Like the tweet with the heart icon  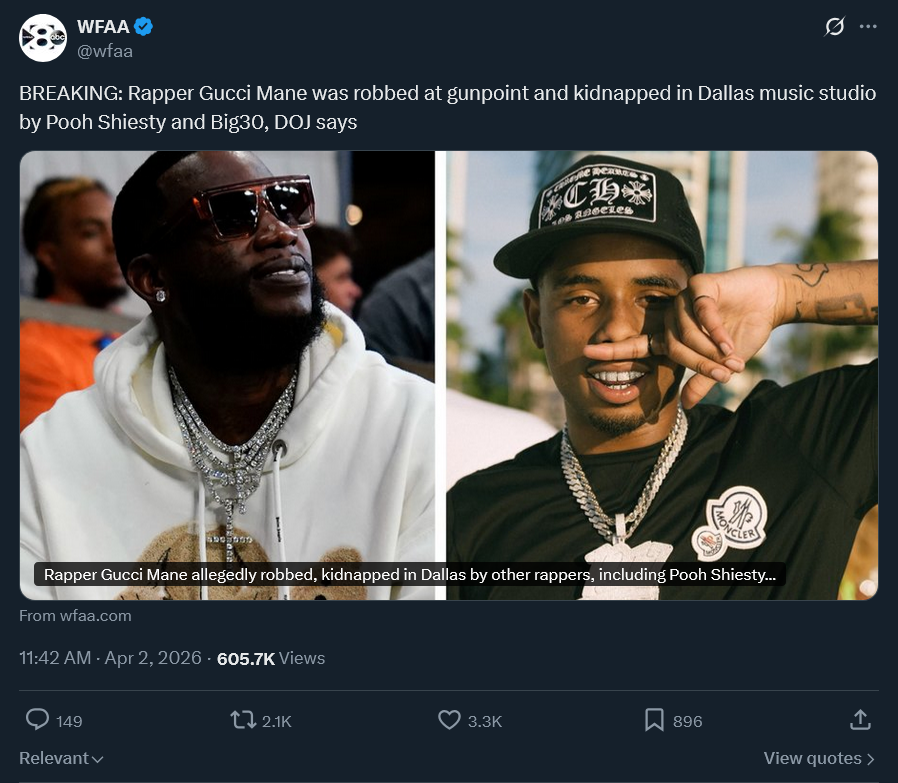click(x=449, y=720)
